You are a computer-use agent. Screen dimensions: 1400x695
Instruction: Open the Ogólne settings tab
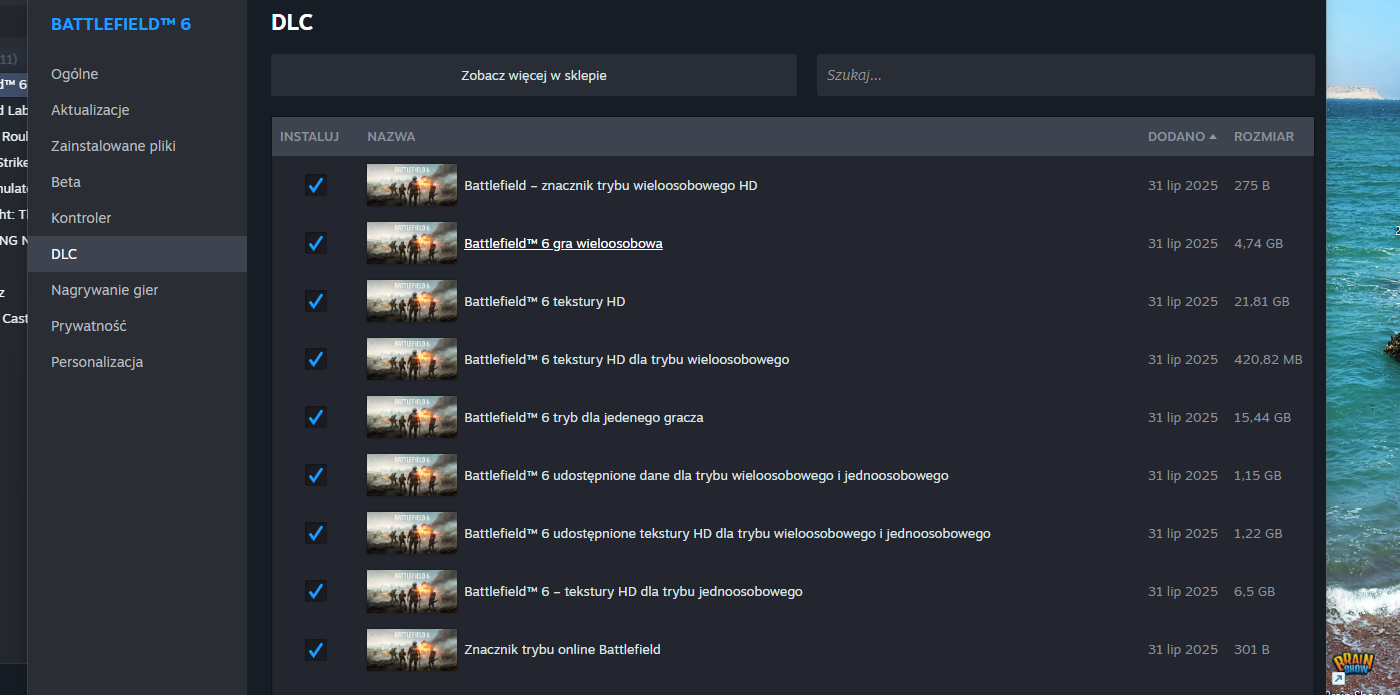coord(137,74)
